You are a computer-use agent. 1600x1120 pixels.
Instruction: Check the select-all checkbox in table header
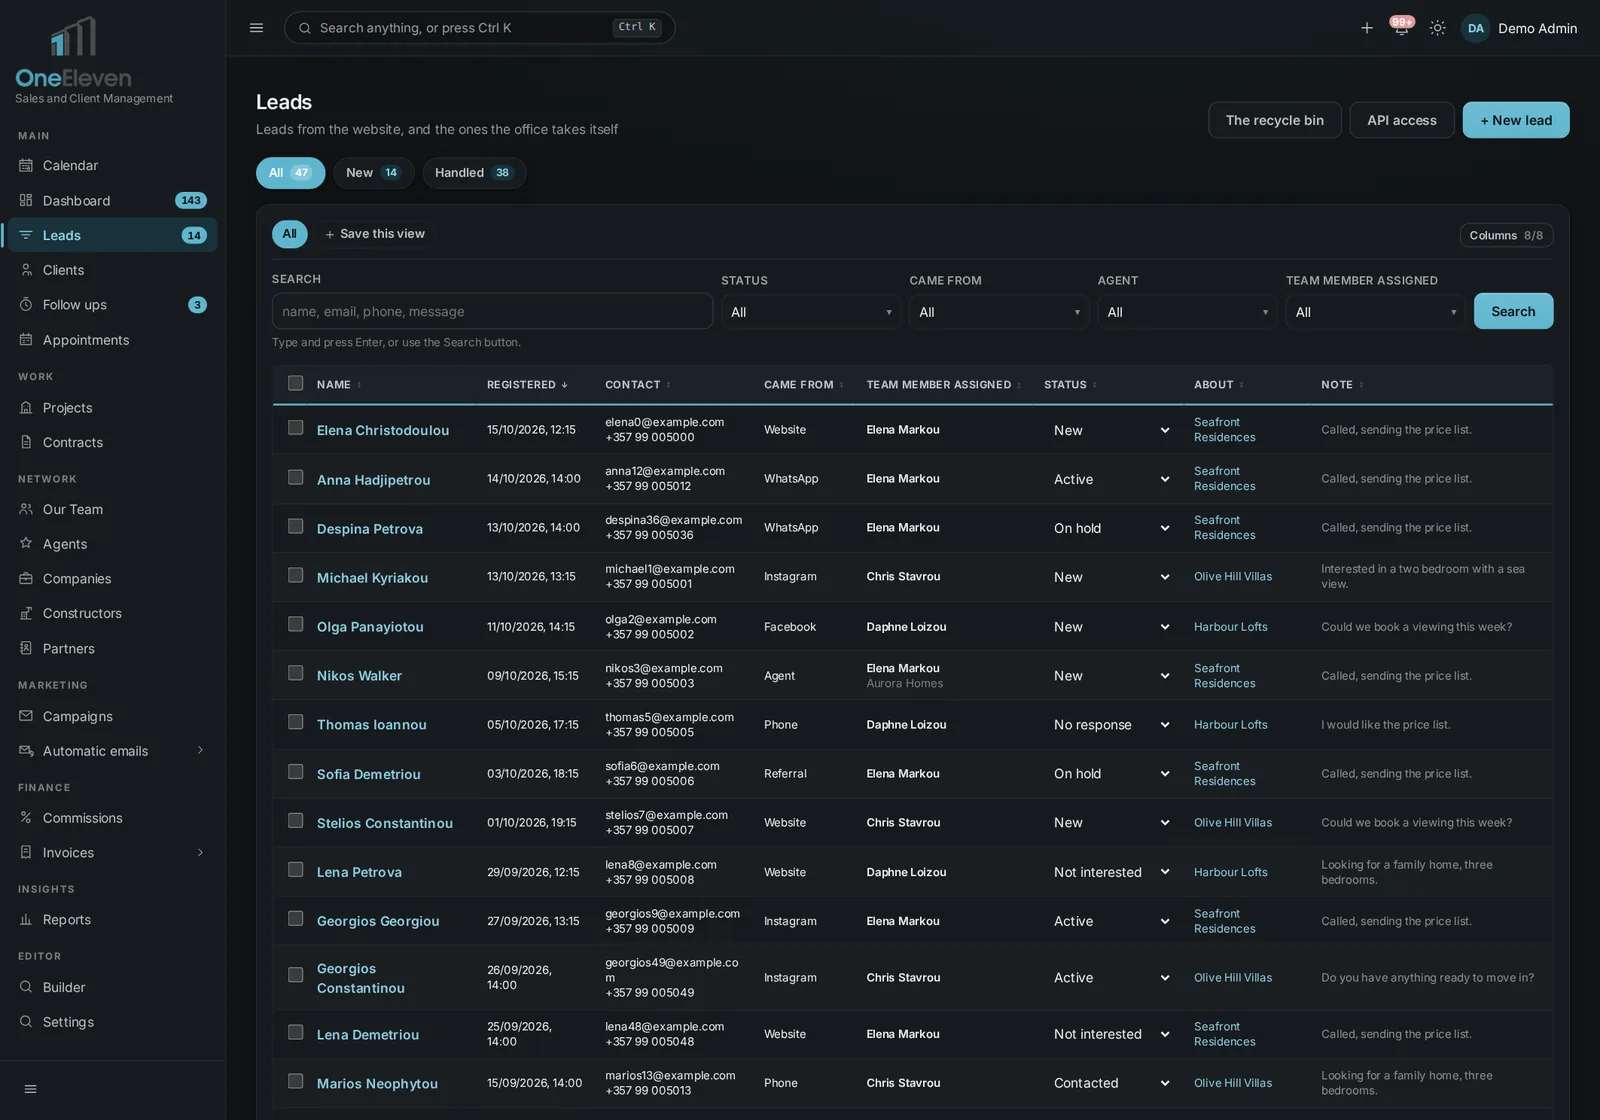point(295,383)
